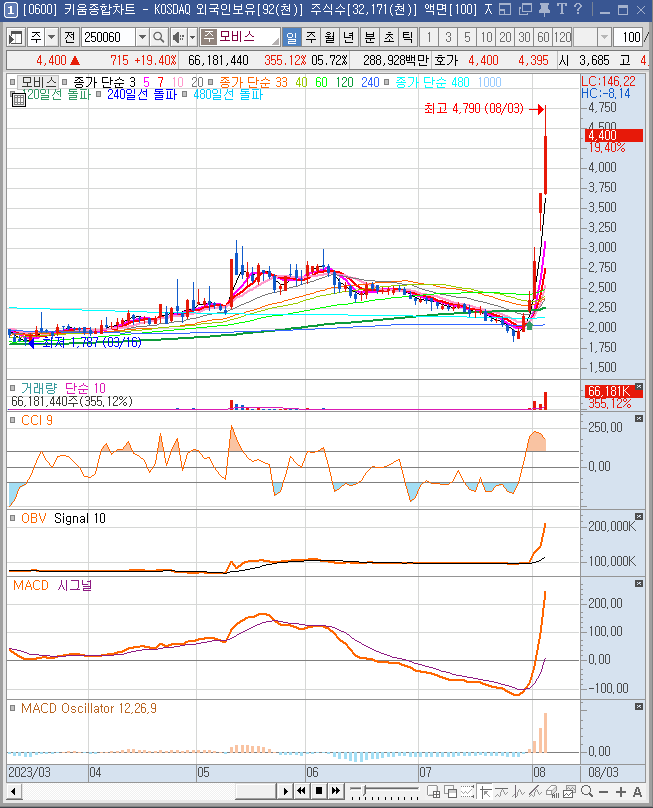Screen dimensions: 653x808
Task: Select the 60 interval button
Action: point(543,37)
